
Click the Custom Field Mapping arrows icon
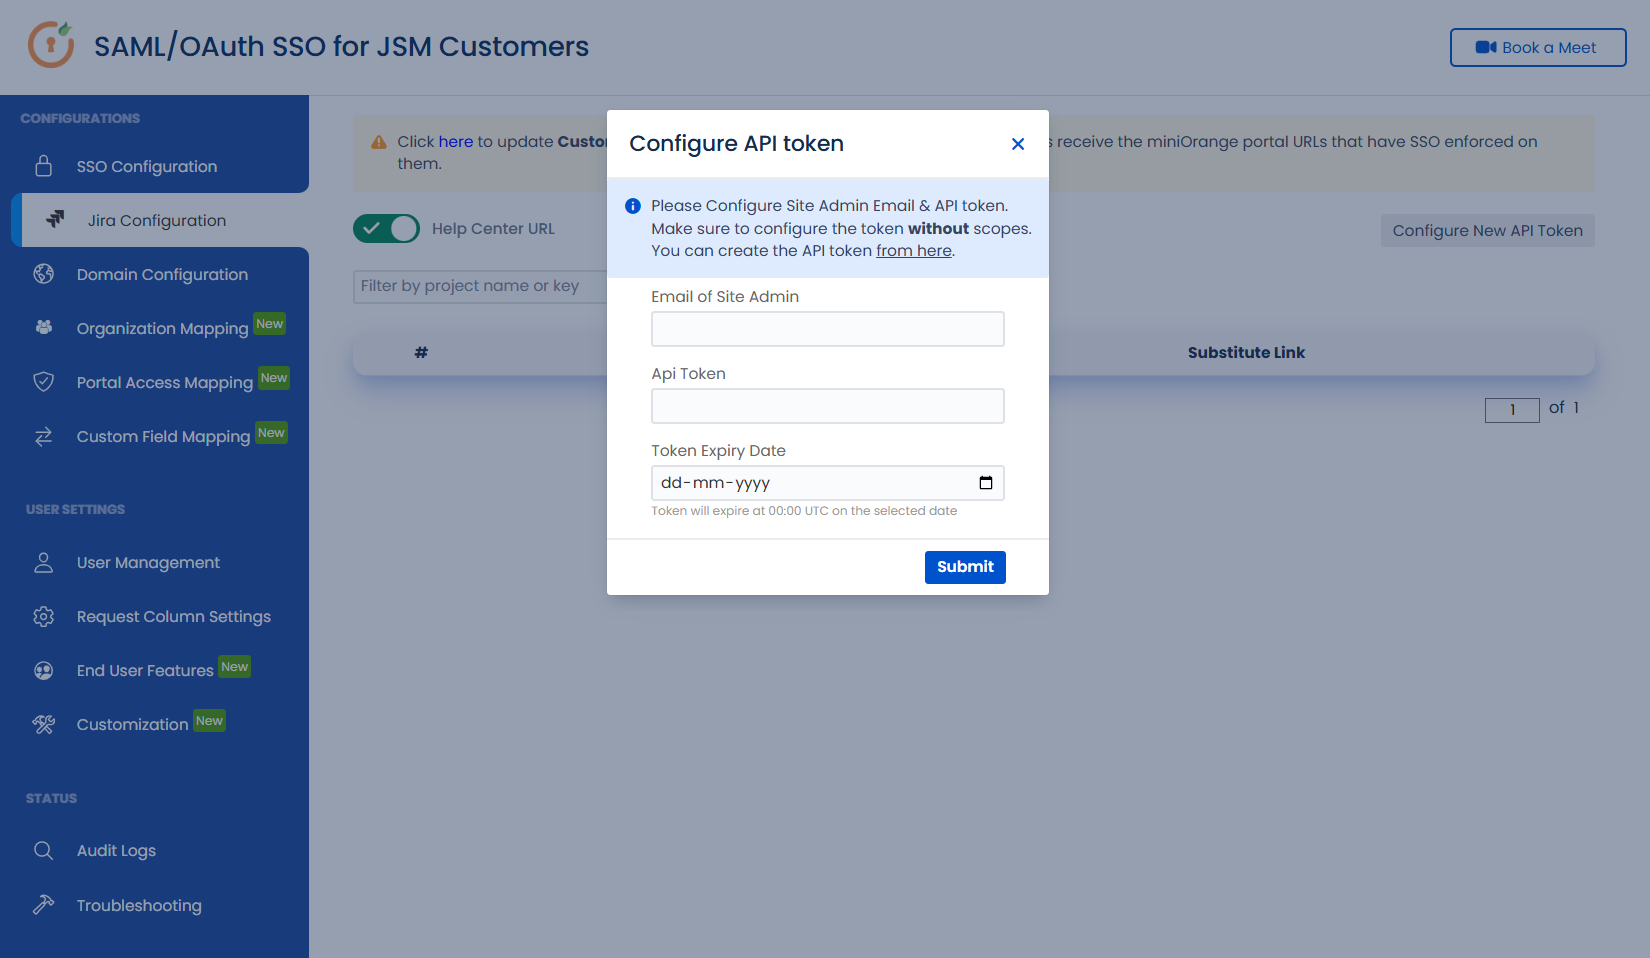pos(43,436)
